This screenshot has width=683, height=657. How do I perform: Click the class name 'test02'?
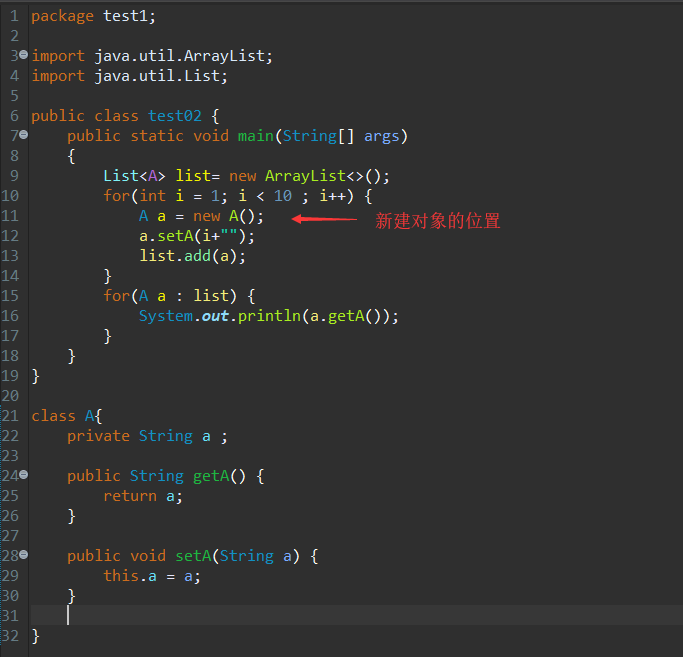tap(175, 116)
